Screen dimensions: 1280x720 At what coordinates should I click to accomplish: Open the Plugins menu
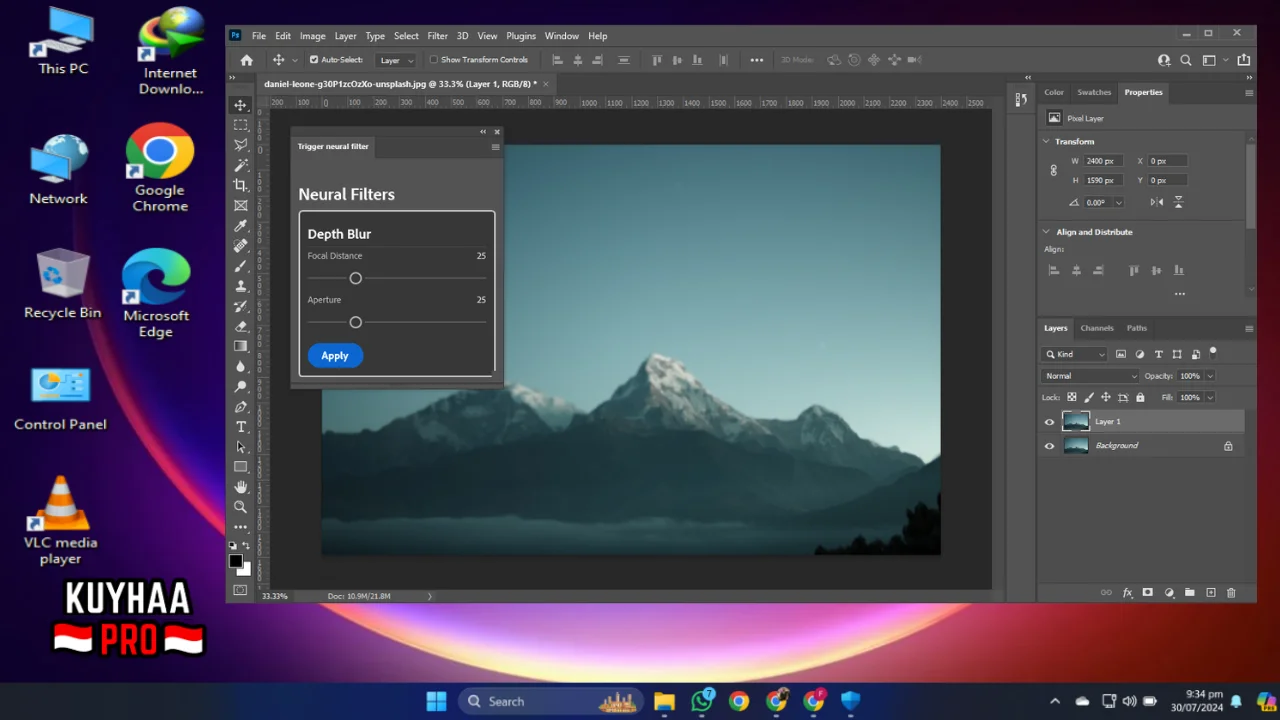[x=521, y=36]
